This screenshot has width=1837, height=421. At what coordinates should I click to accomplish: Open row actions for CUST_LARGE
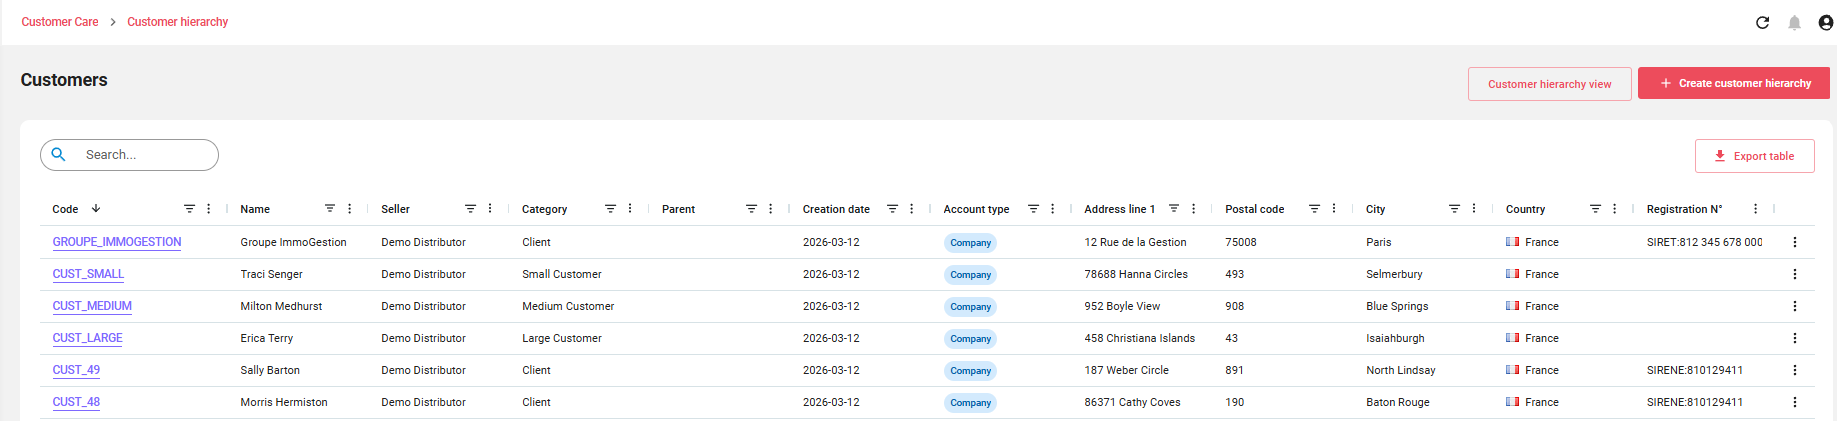pos(1794,338)
